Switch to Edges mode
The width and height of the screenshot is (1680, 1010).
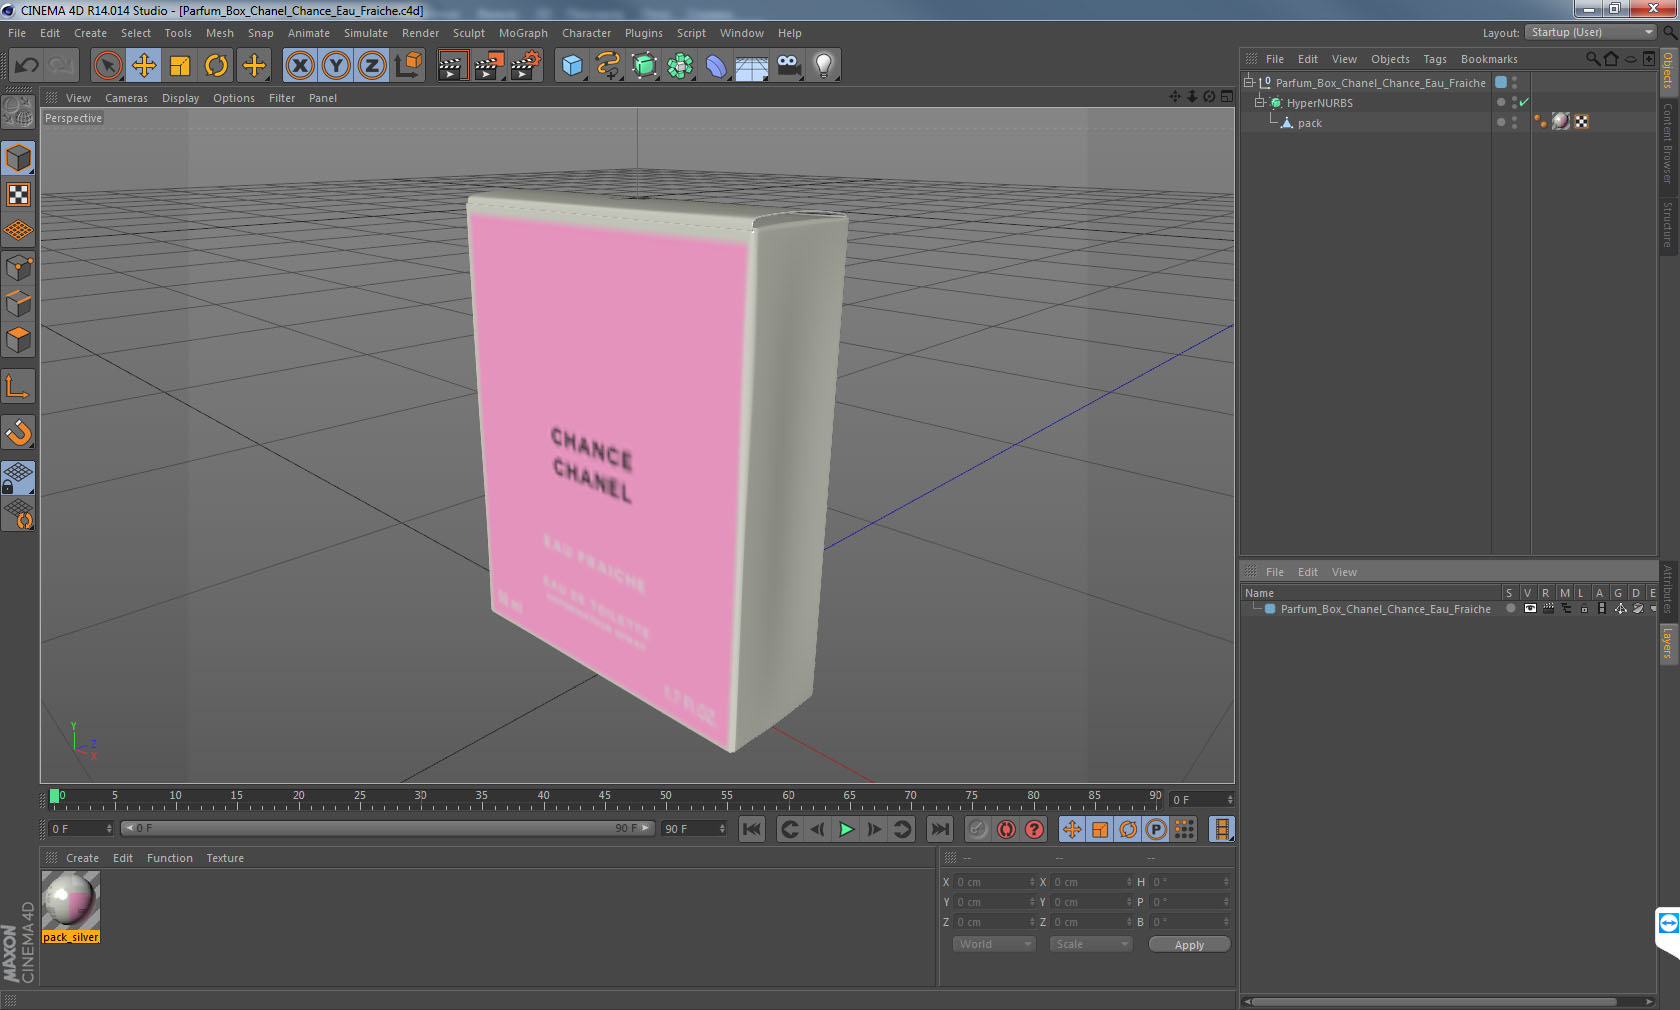coord(18,304)
